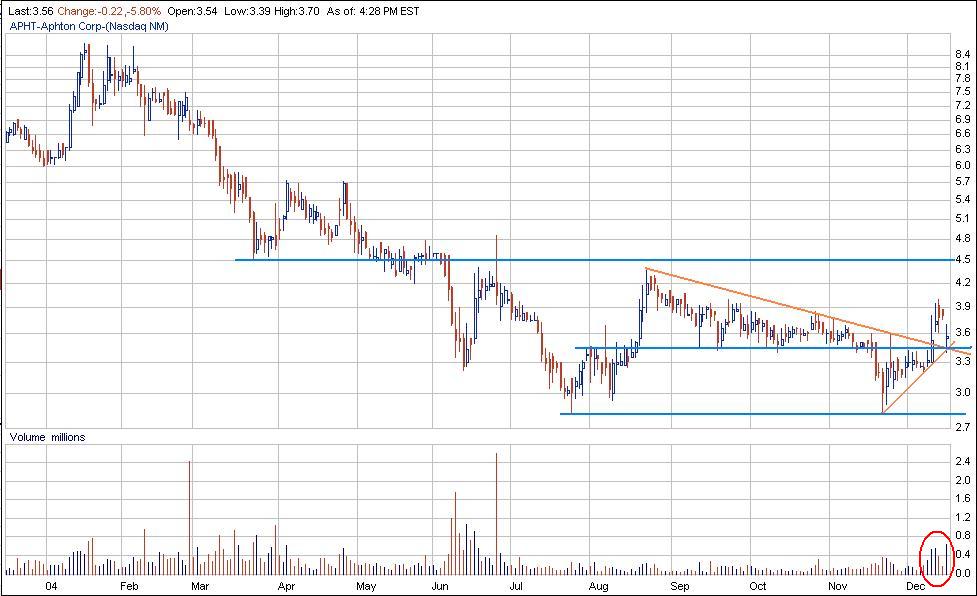977x596 pixels.
Task: Click the 'Nov' month label
Action: tap(838, 586)
